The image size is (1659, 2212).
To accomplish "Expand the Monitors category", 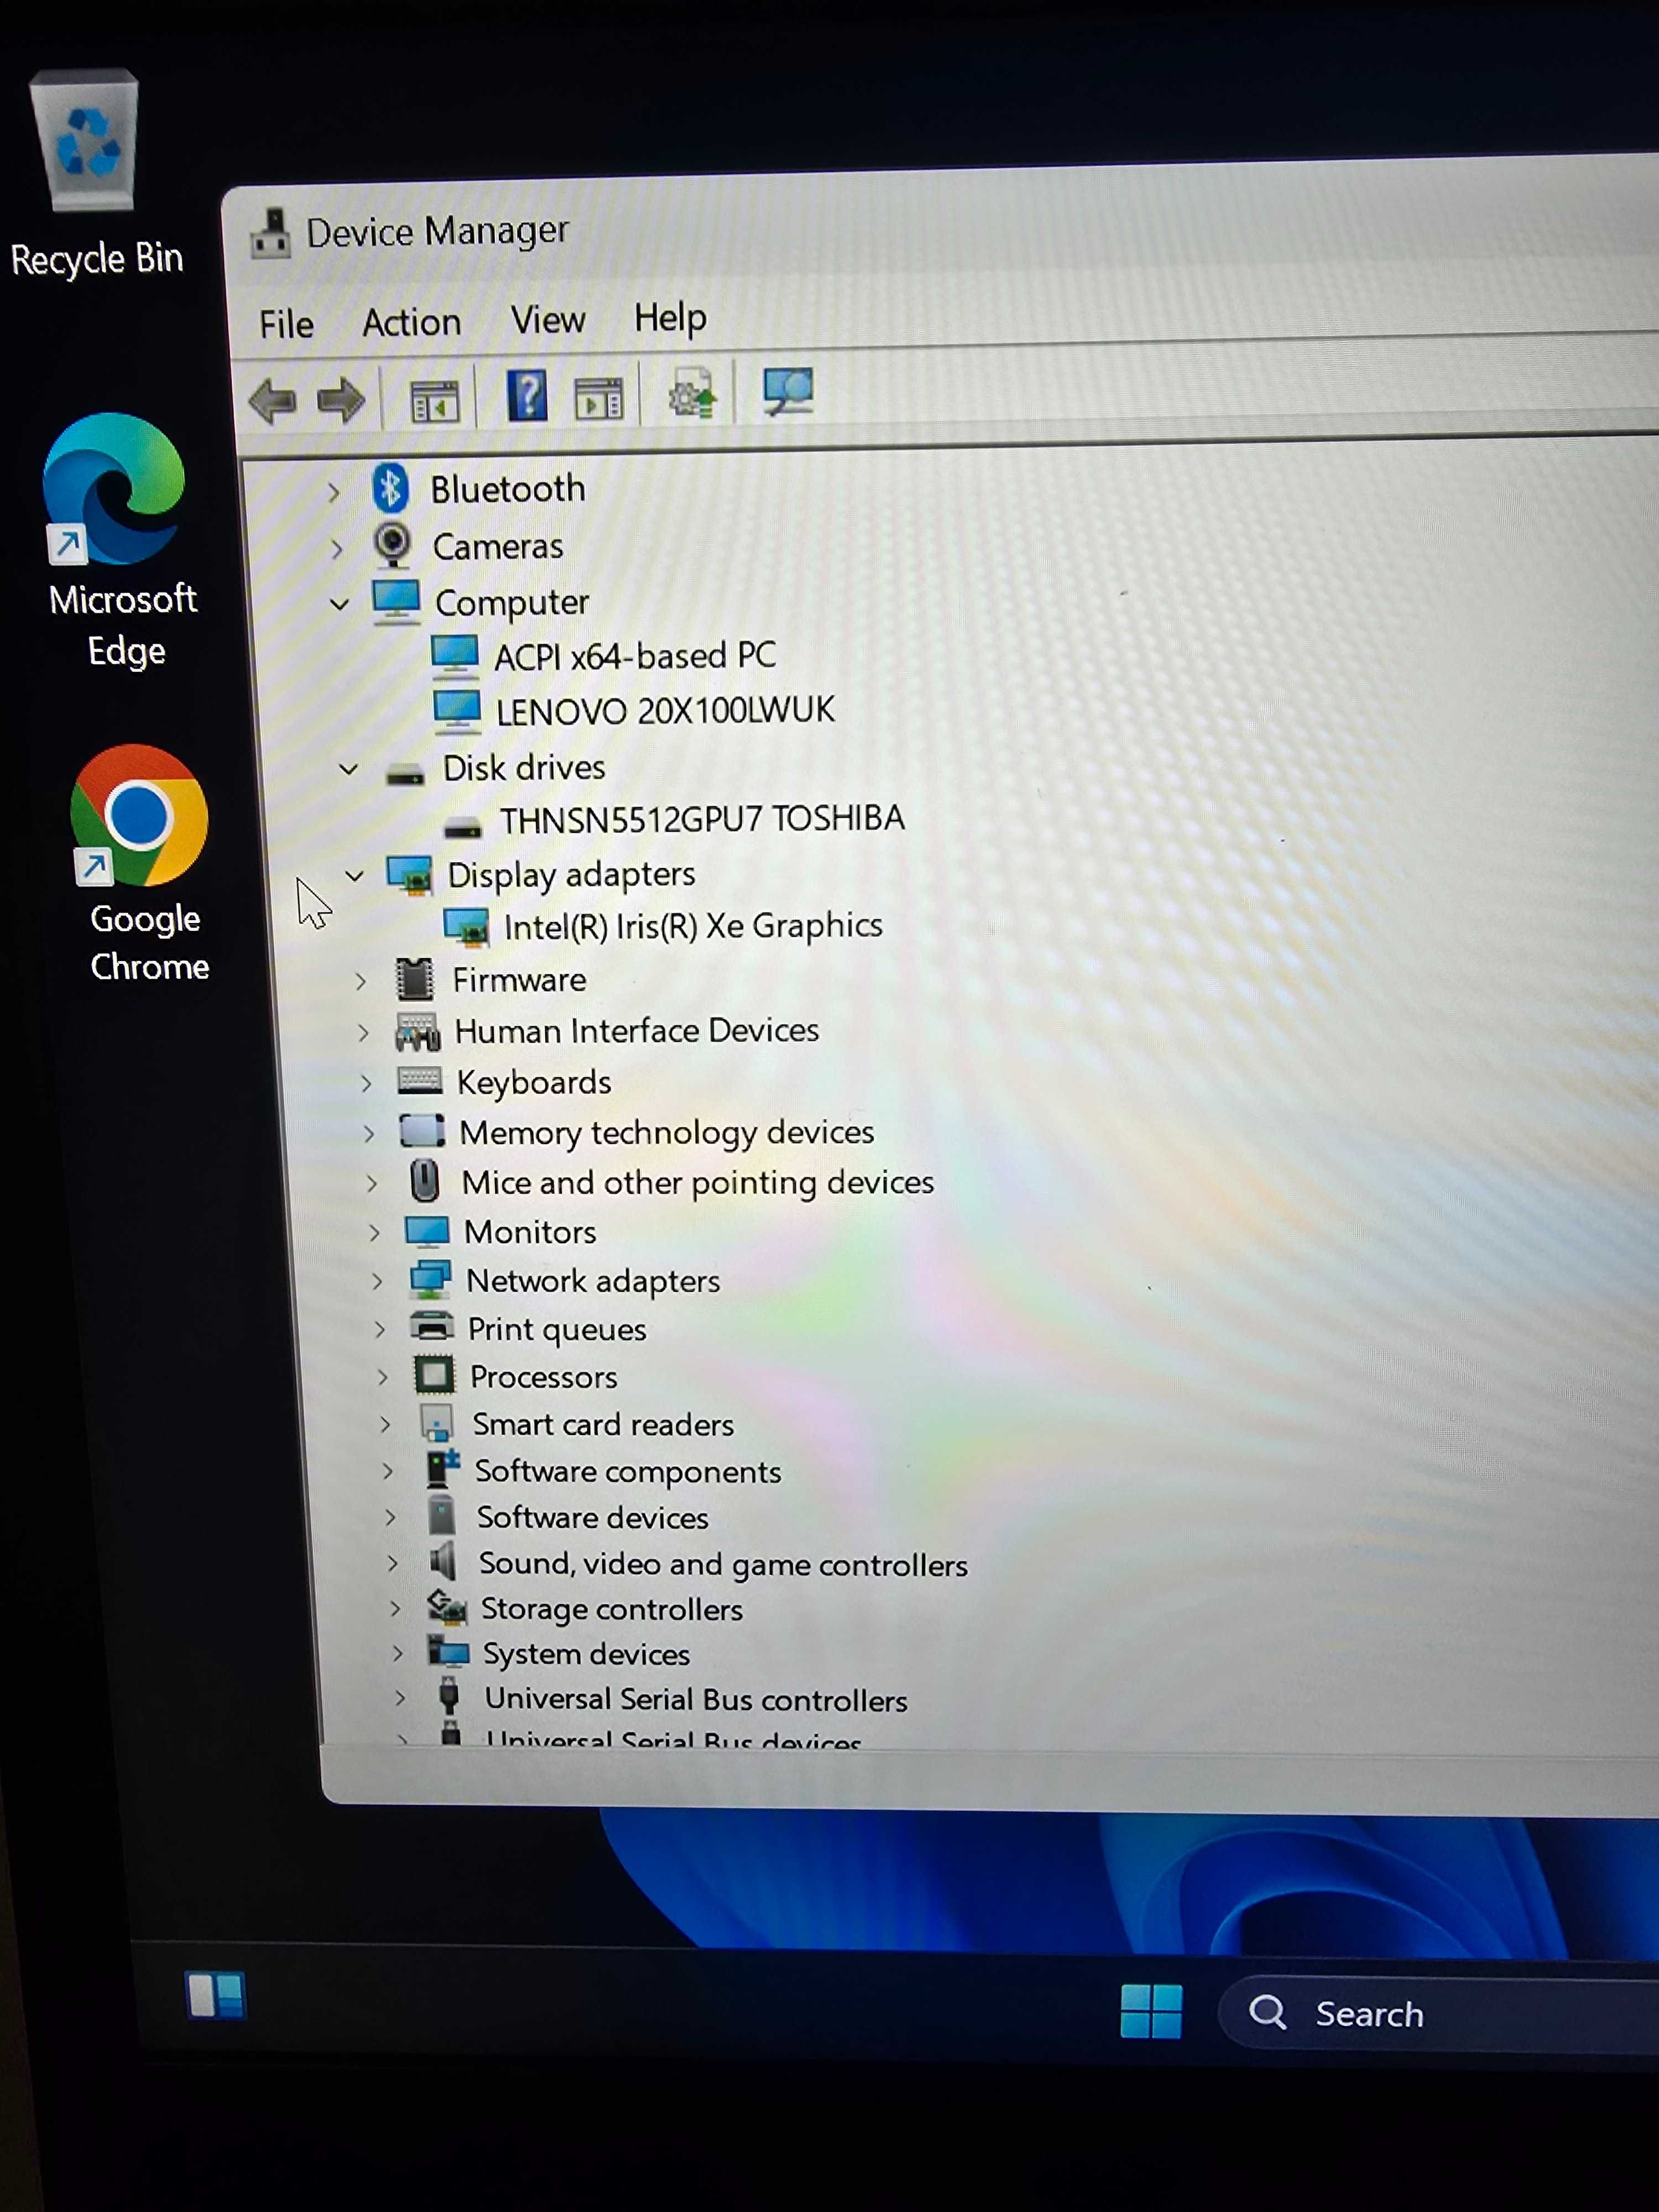I will click(375, 1232).
